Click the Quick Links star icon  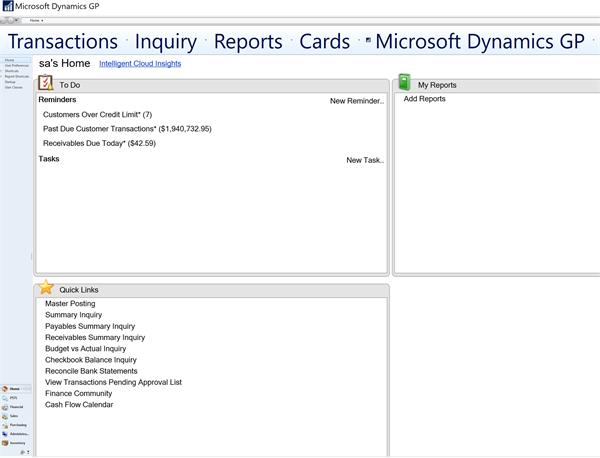click(x=46, y=287)
